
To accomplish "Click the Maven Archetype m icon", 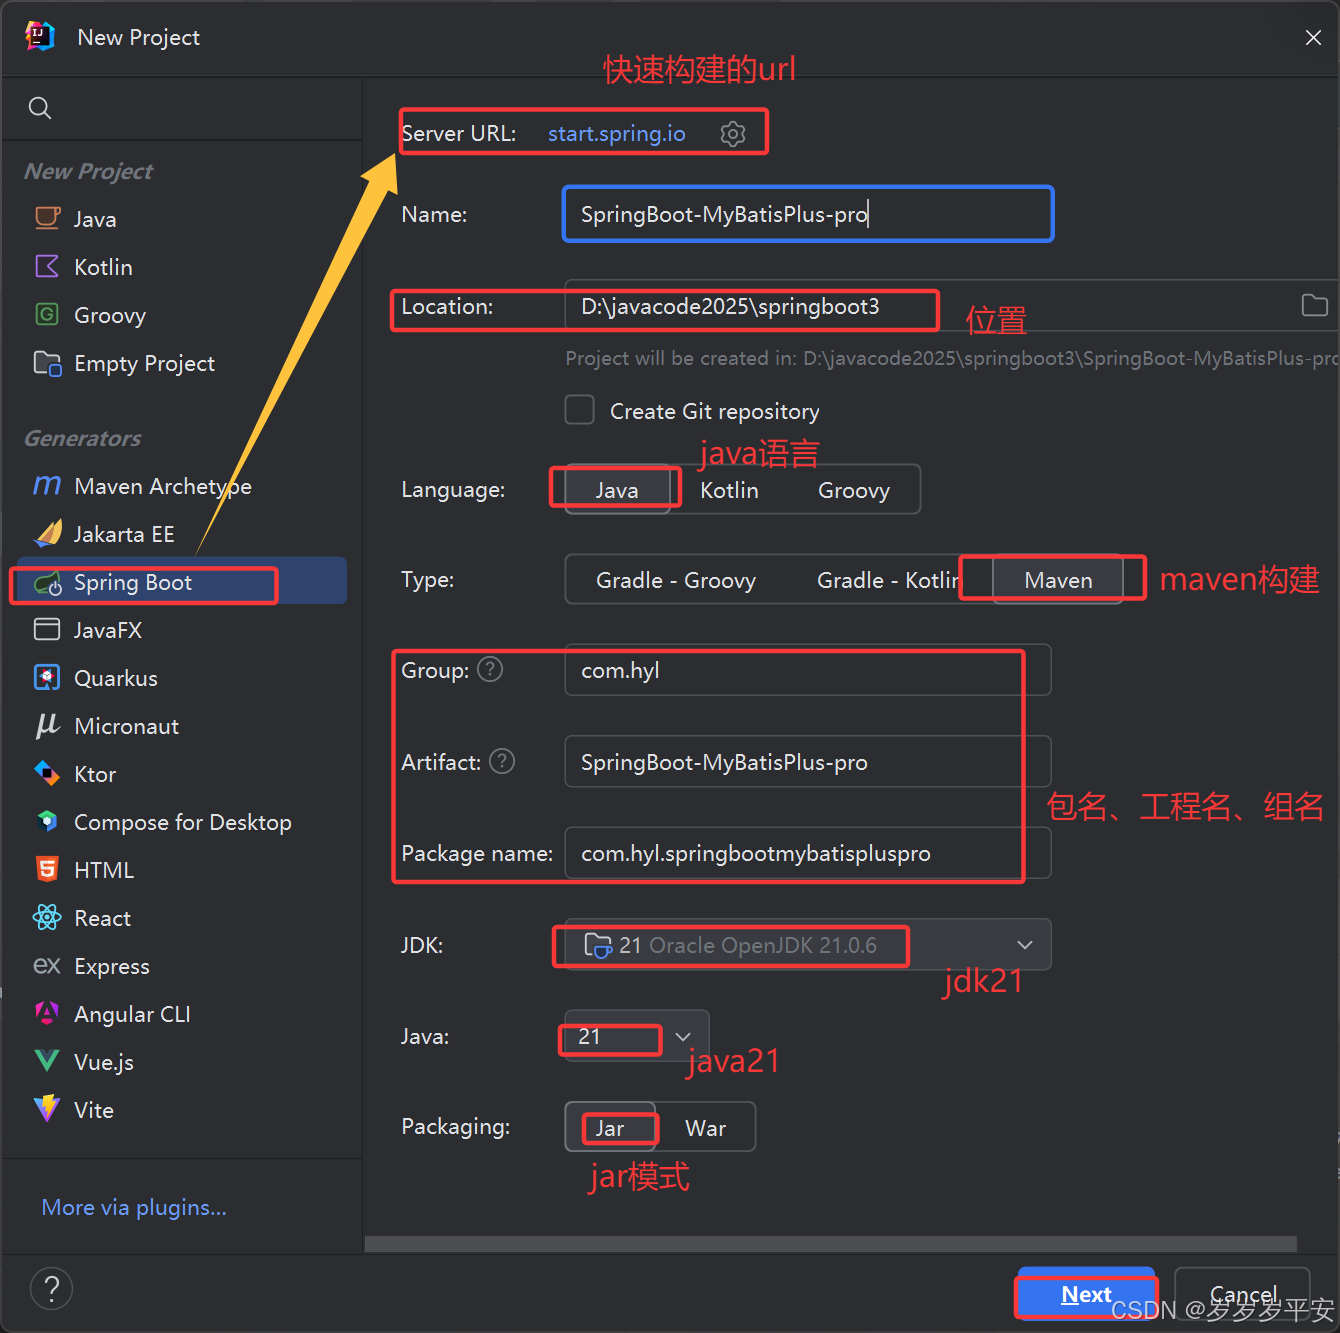I will point(47,485).
